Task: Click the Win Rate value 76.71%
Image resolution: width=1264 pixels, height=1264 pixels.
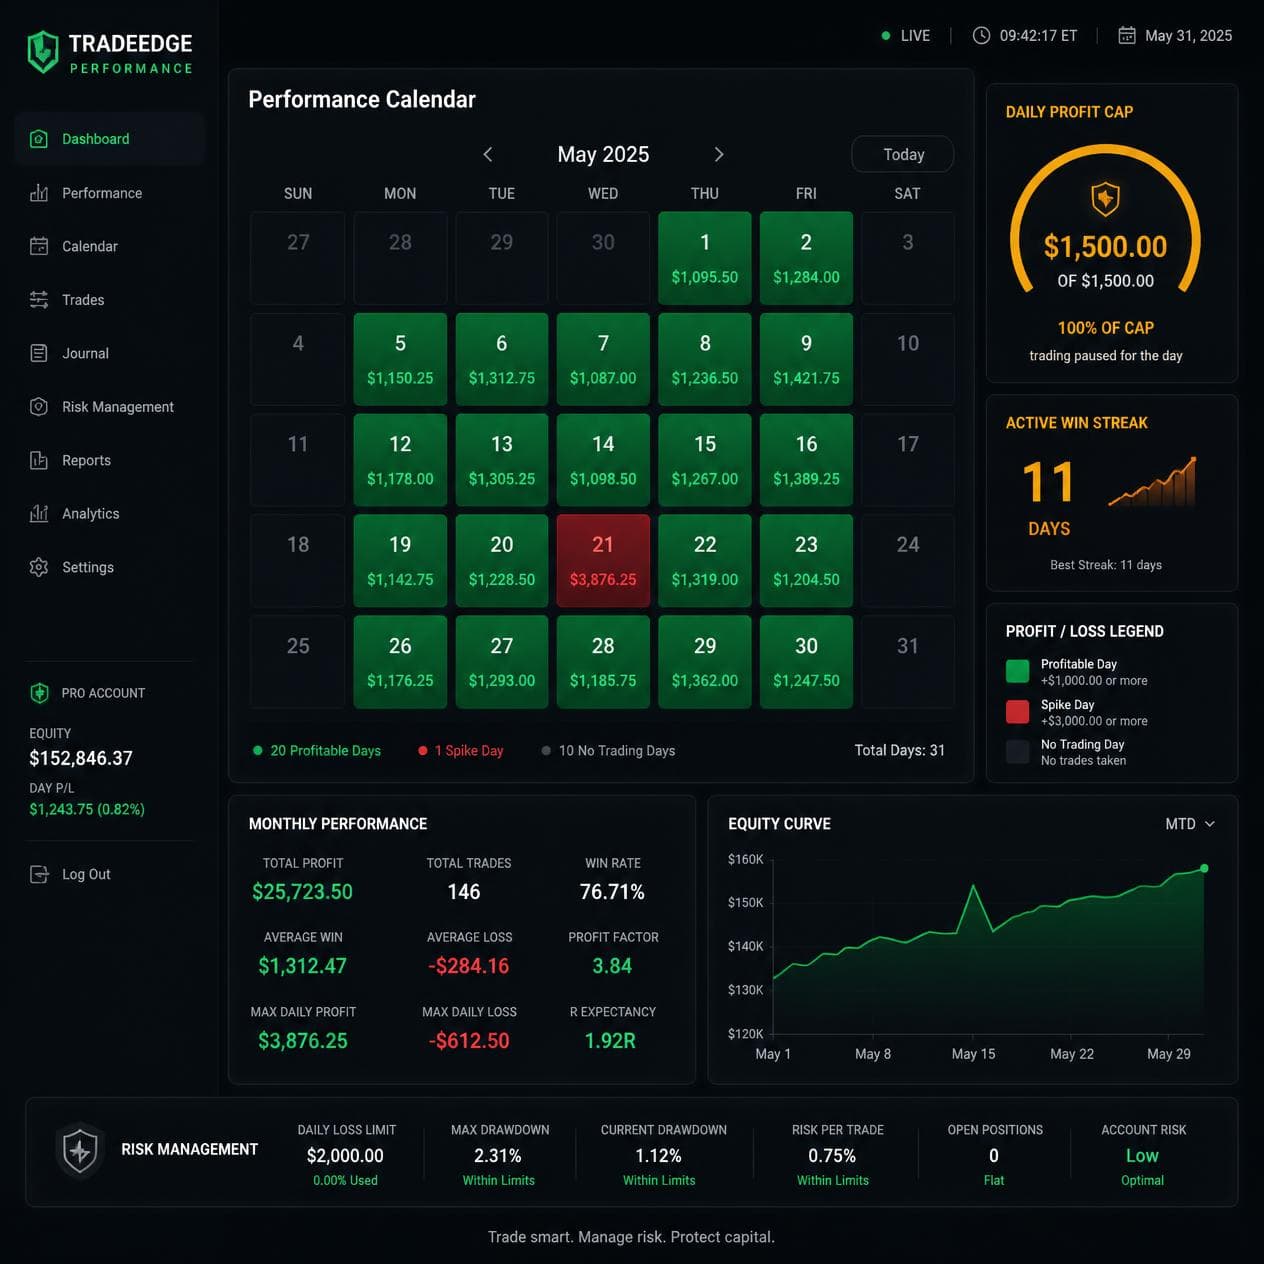Action: tap(613, 892)
